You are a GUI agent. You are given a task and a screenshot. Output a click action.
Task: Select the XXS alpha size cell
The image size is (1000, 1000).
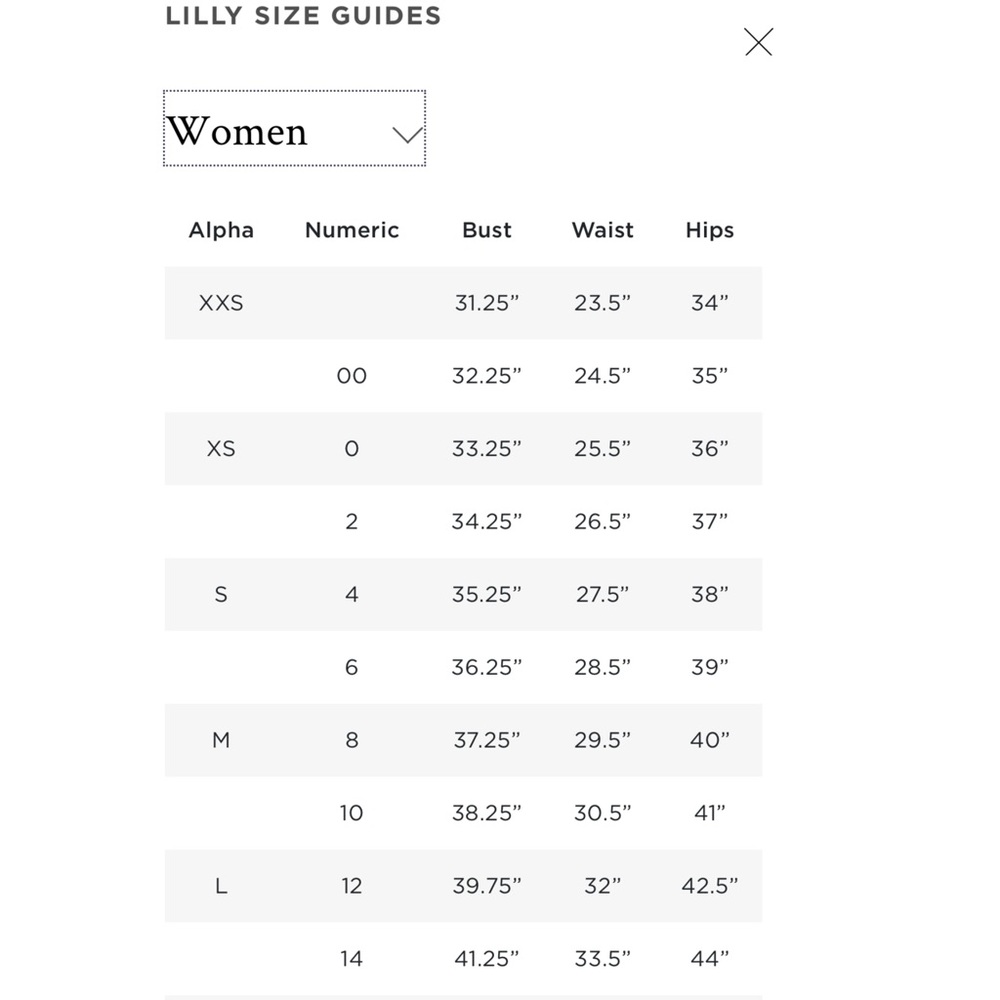221,303
